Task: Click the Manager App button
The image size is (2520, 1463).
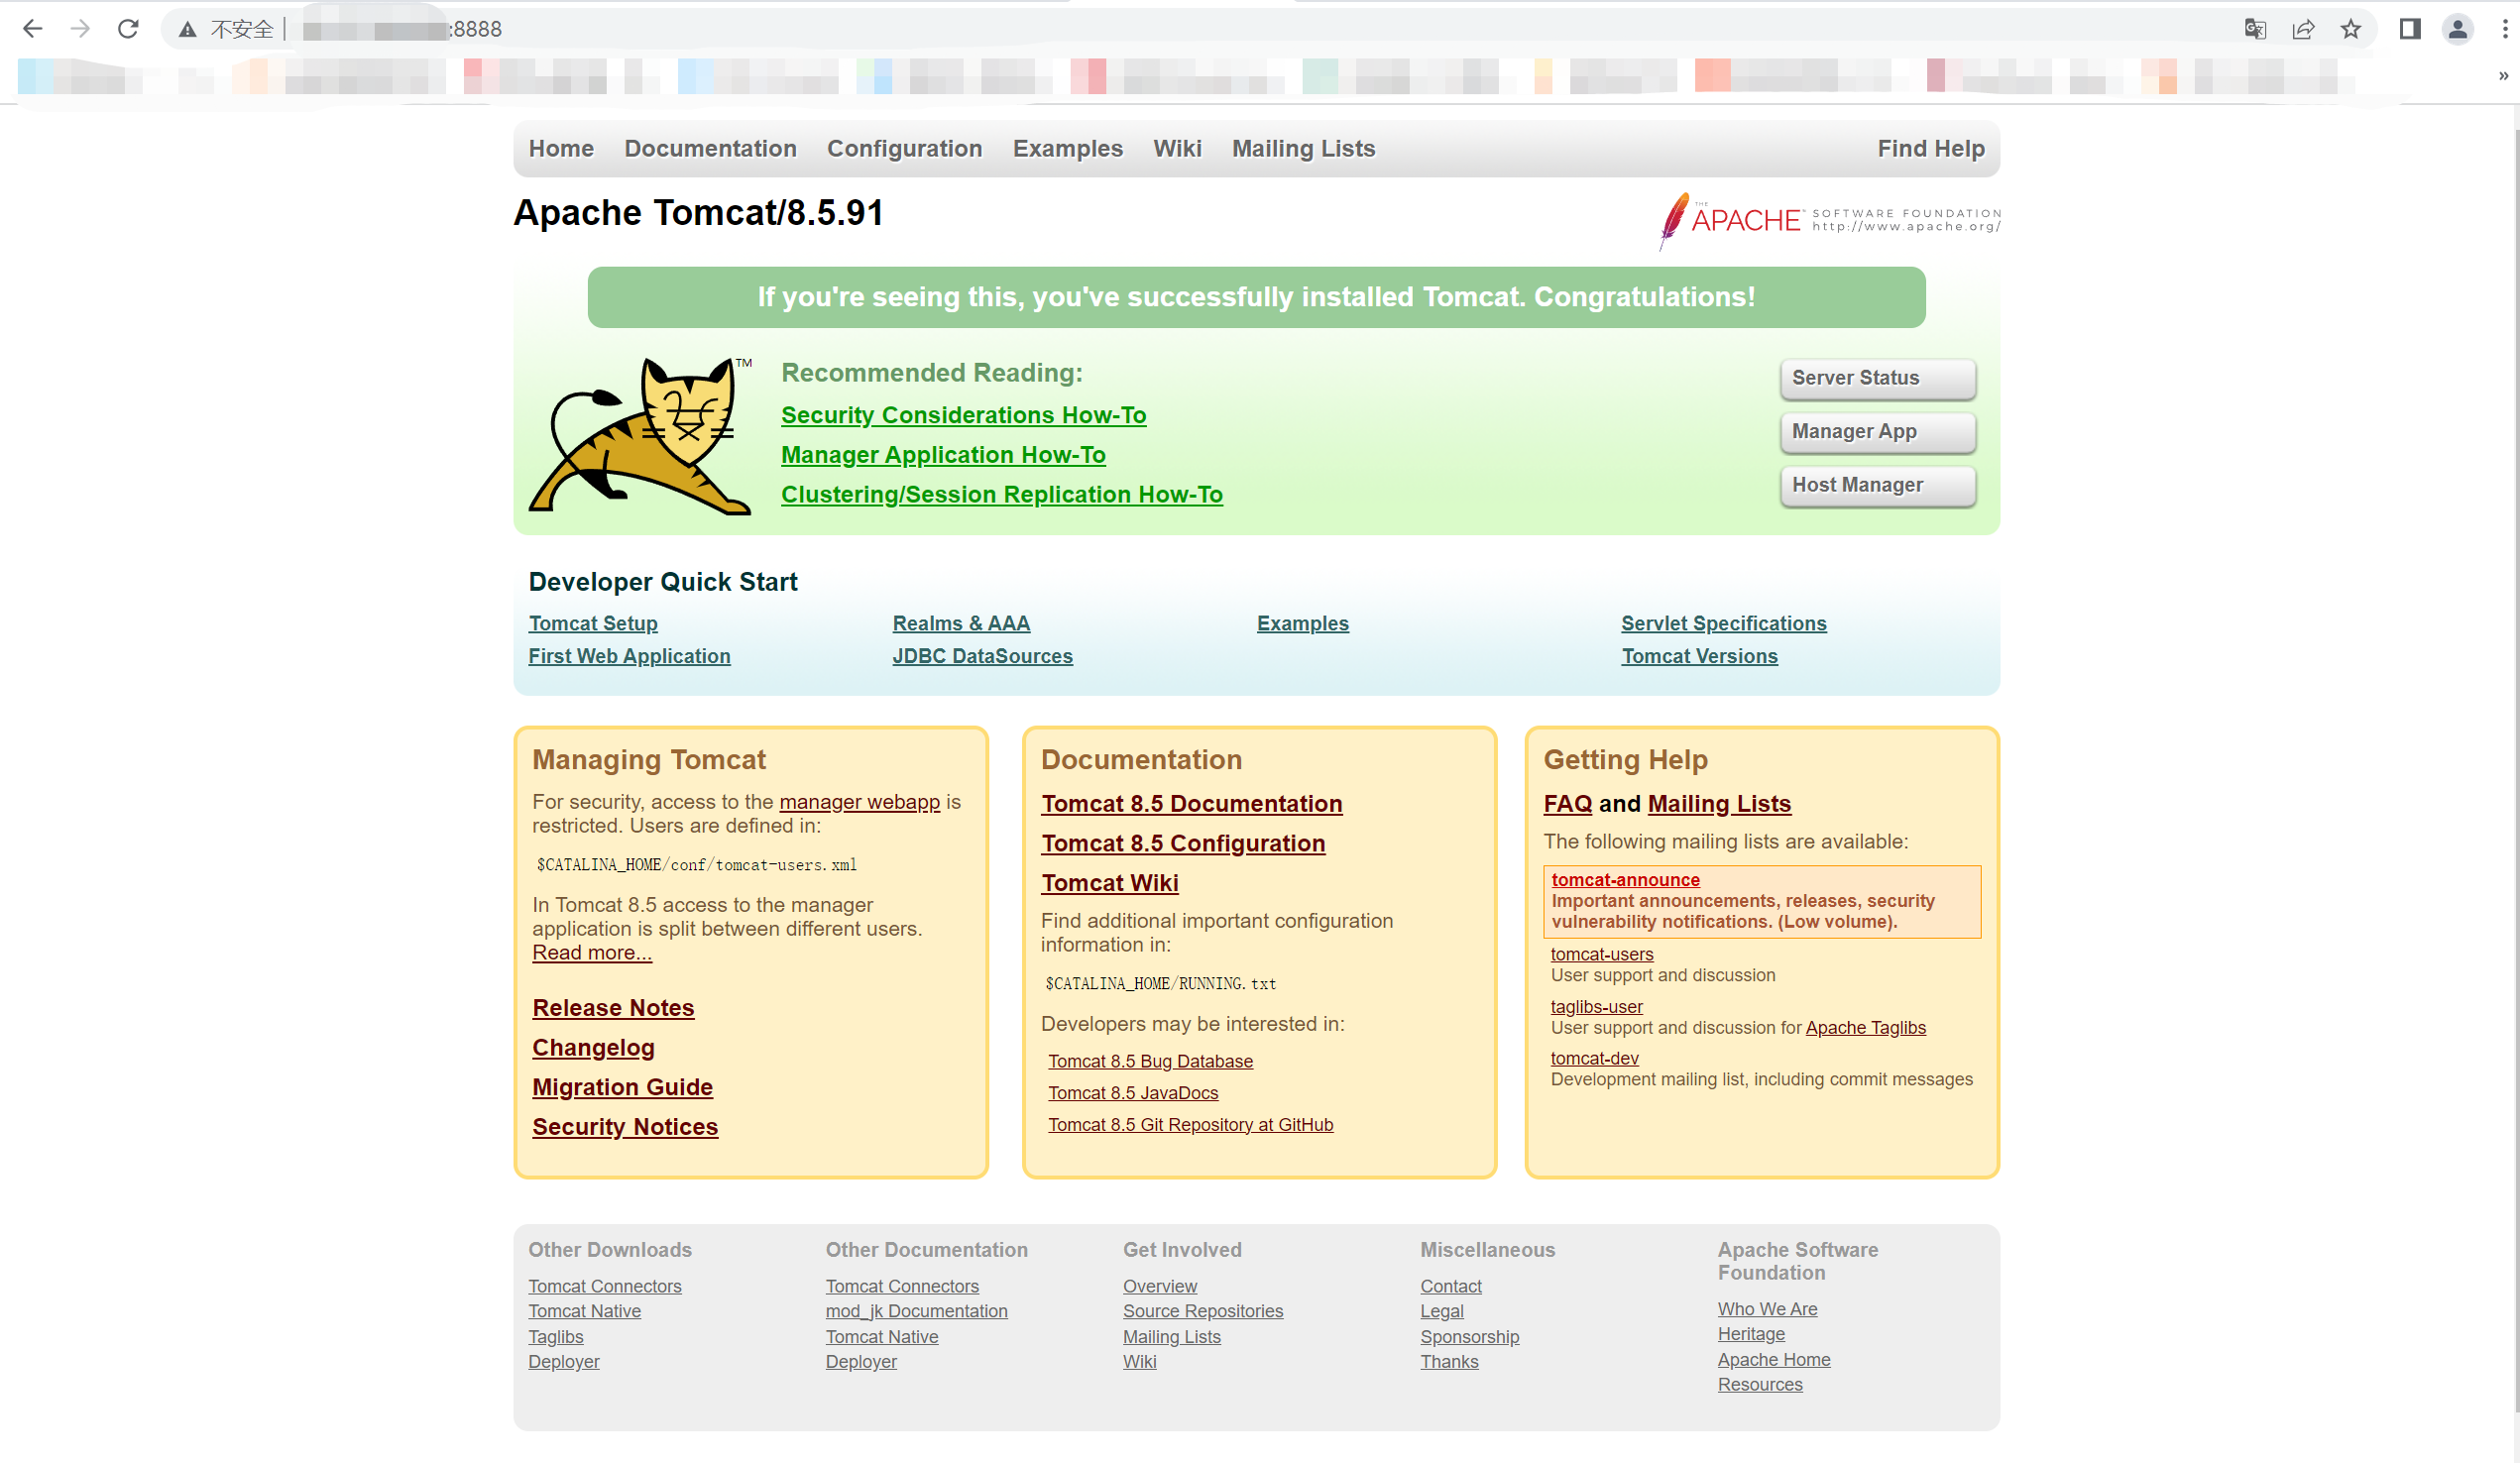Action: [x=1877, y=431]
